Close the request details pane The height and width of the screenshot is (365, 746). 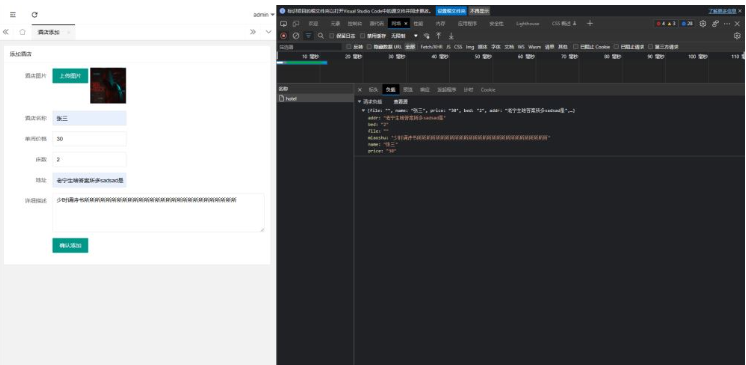click(x=360, y=89)
